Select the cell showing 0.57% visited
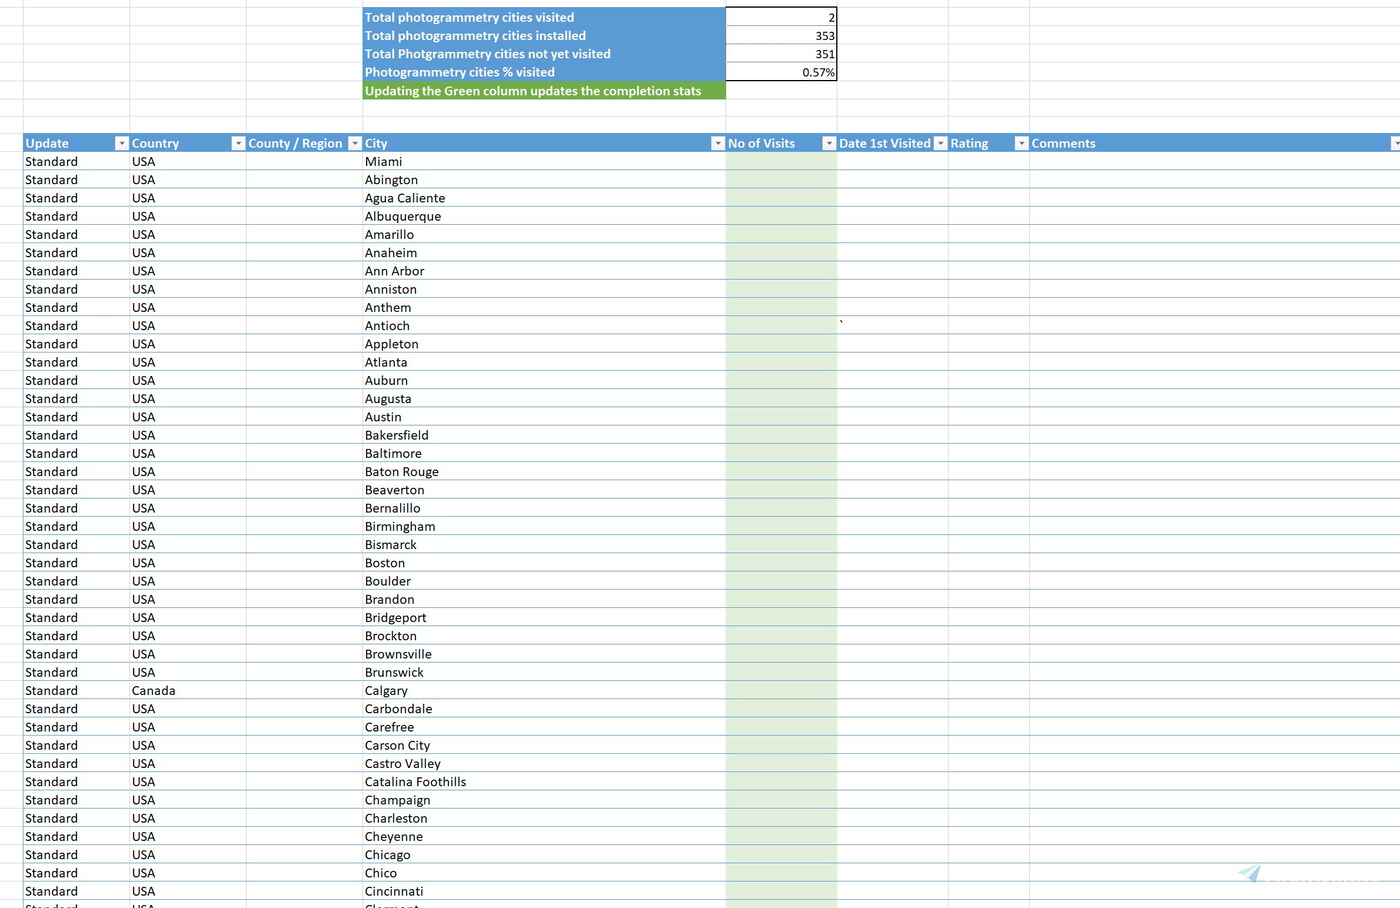 point(782,72)
